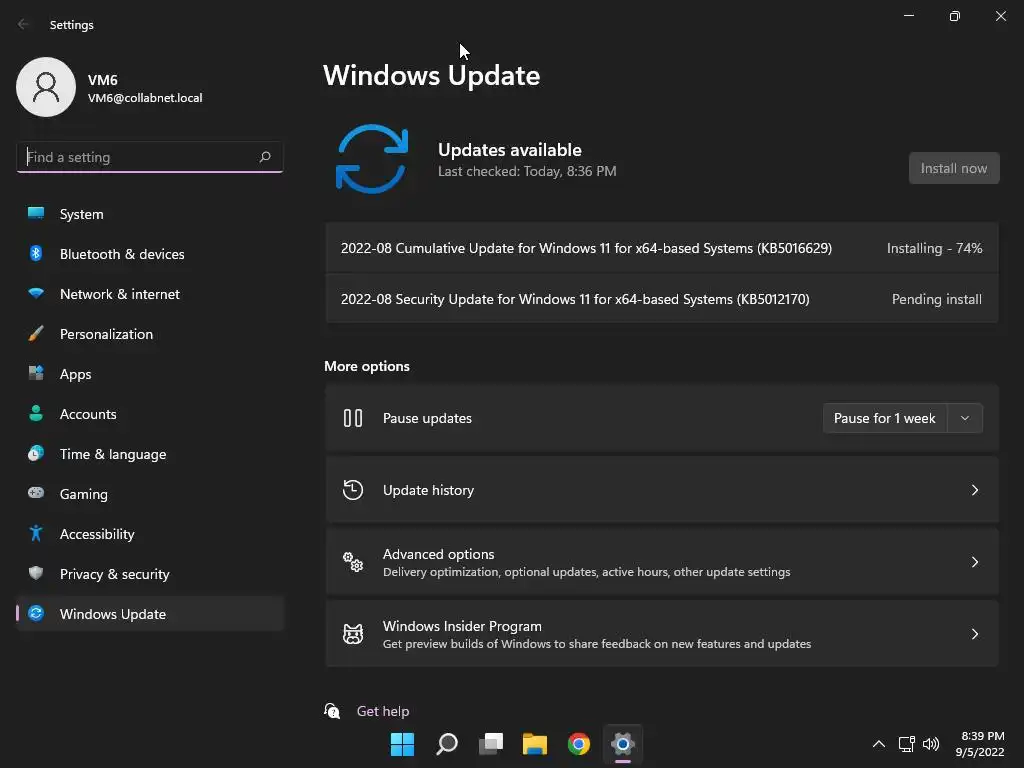
Task: Click the Pending install status text
Action: pyautogui.click(x=936, y=299)
